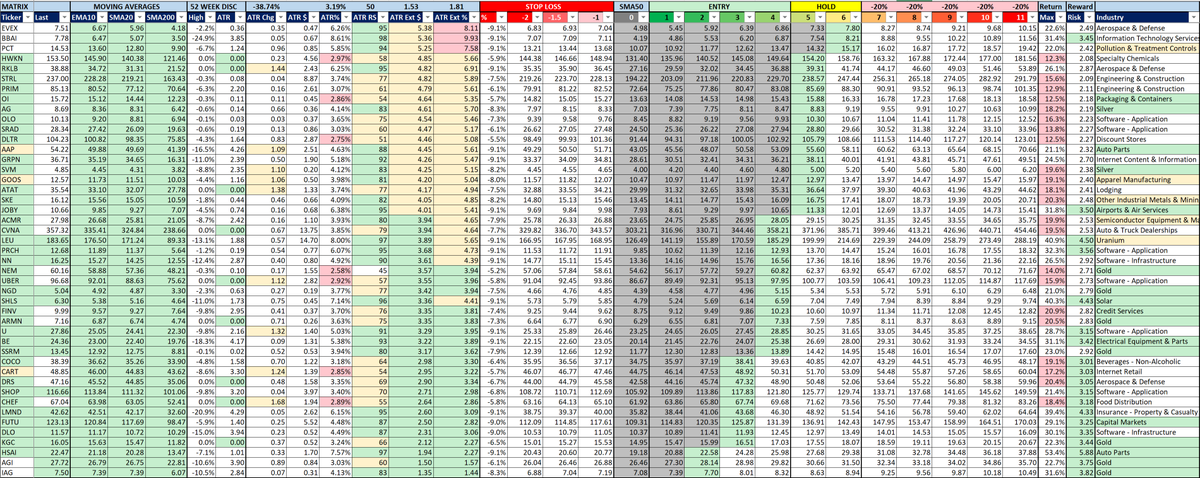Select the Capital Markets industry cell
1200x478 pixels.
[1147, 421]
